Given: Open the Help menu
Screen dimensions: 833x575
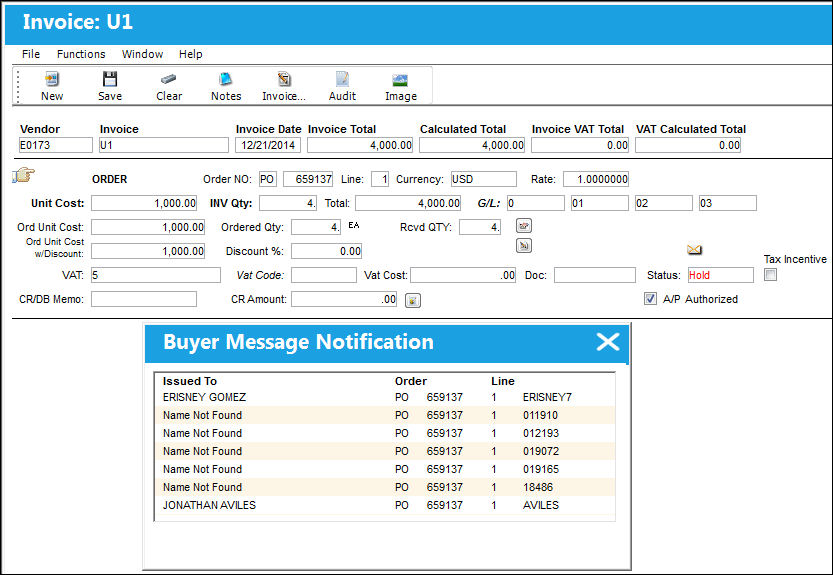Looking at the screenshot, I should pyautogui.click(x=190, y=54).
